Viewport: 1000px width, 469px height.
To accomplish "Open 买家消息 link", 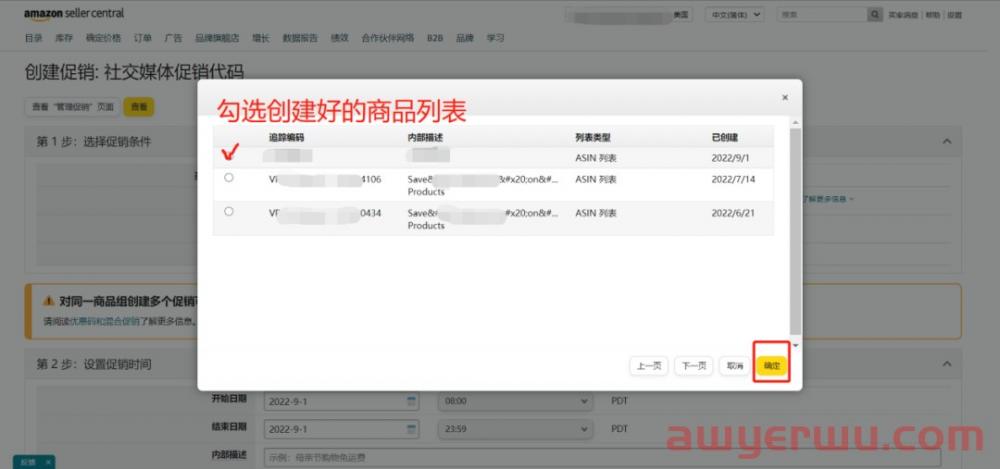I will coord(903,15).
